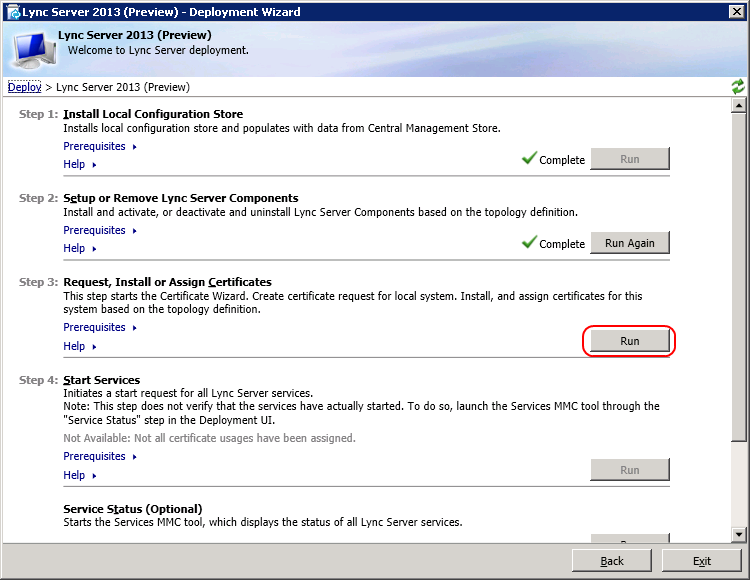Click the Step 2 green checkmark
Screen dimensions: 750x580
point(529,242)
